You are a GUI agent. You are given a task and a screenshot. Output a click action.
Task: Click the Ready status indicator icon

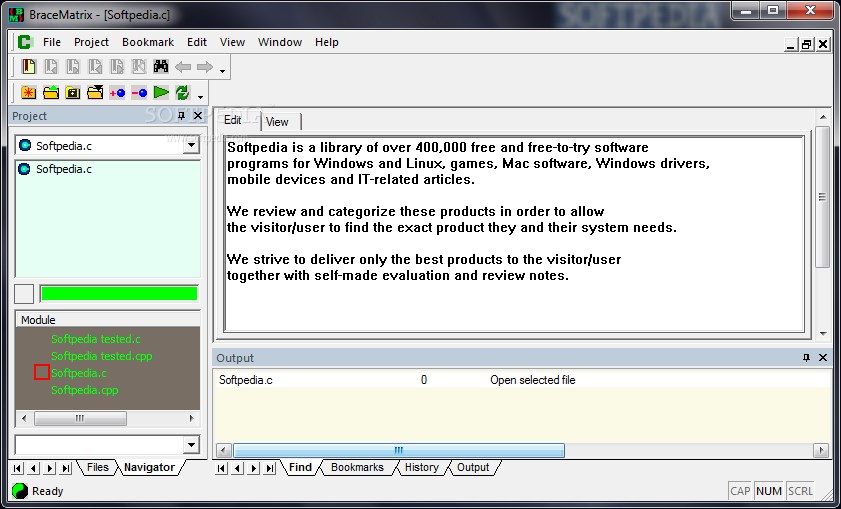pos(19,491)
